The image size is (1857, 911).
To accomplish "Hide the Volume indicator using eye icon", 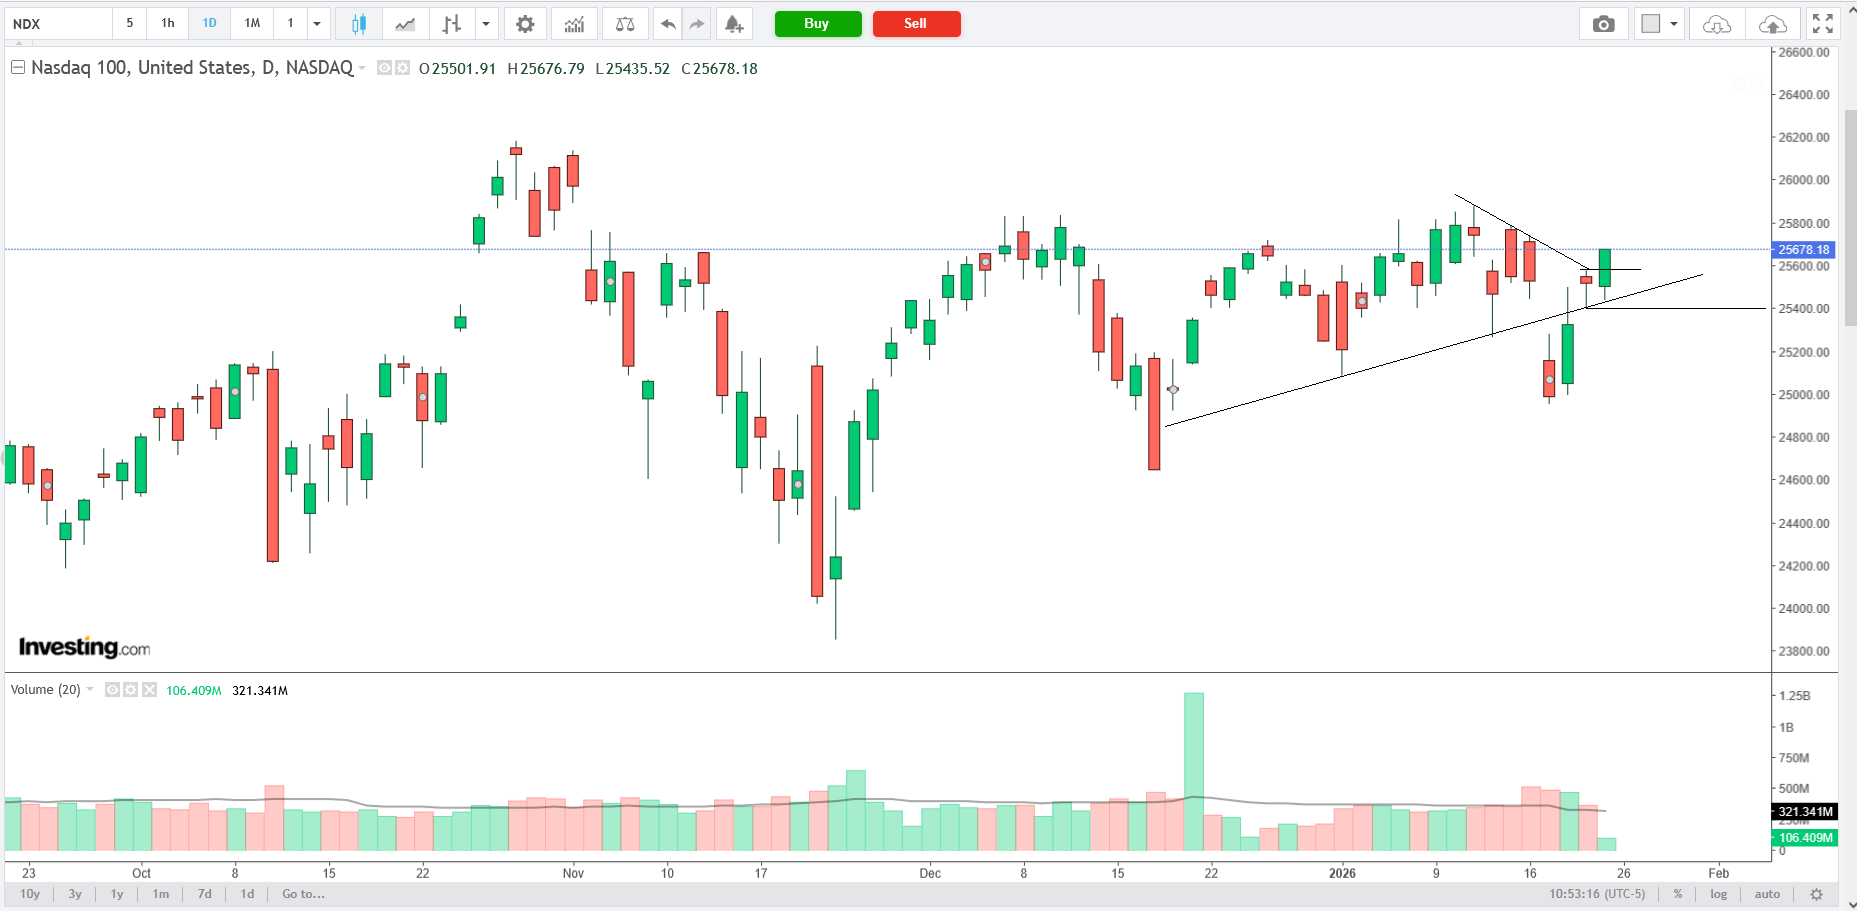I will coord(113,690).
